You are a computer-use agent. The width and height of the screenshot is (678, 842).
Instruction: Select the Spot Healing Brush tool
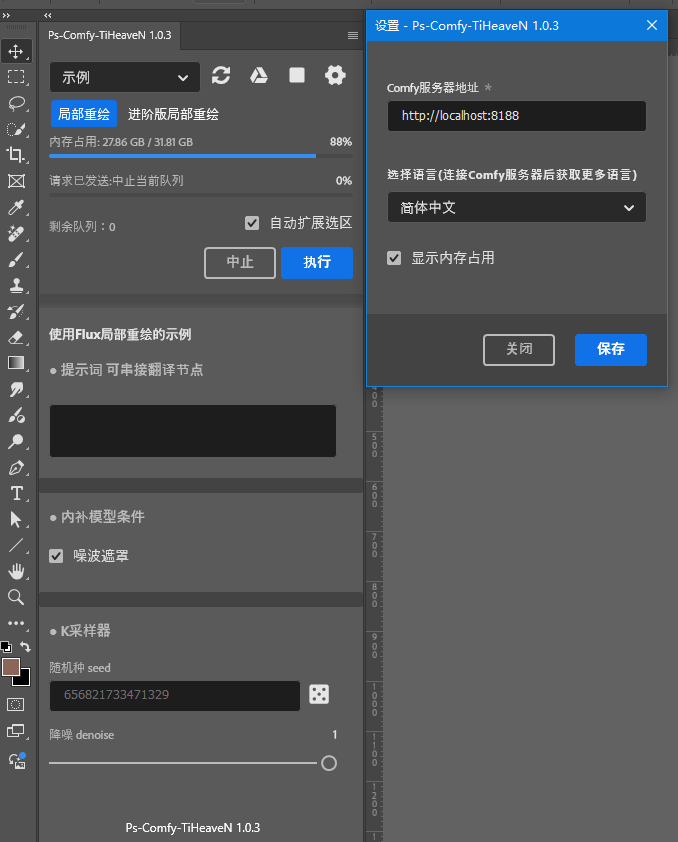click(16, 233)
